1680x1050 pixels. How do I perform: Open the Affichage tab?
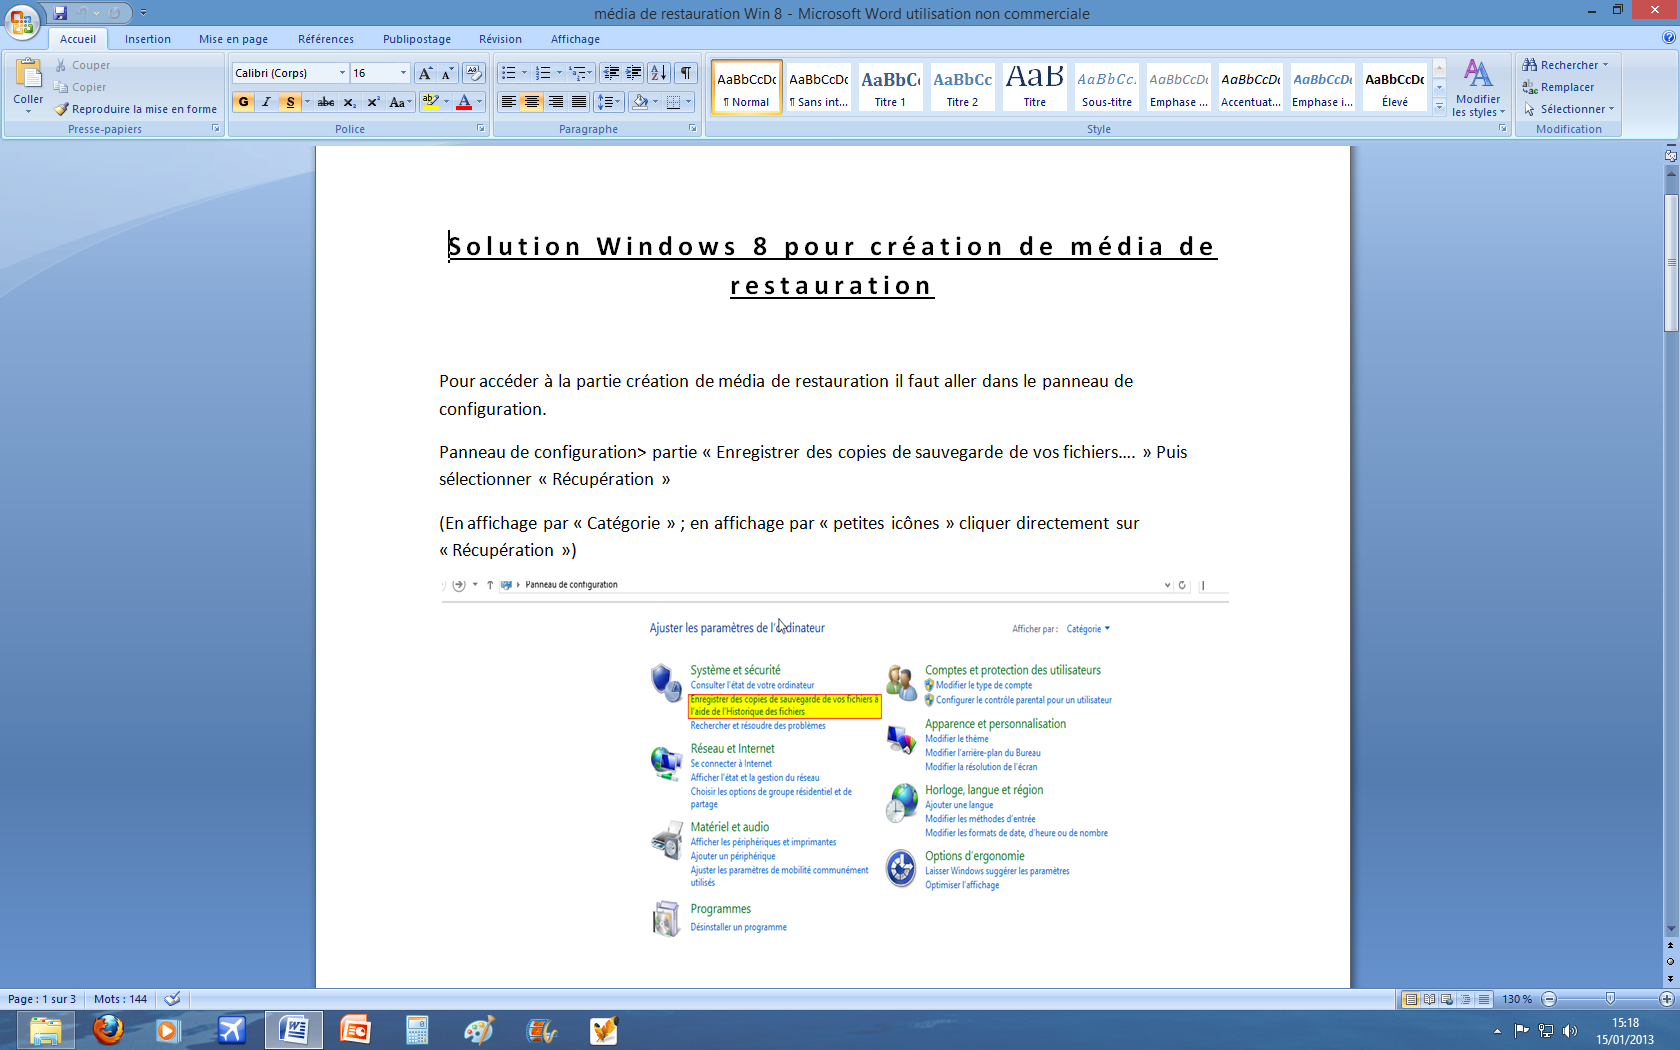(x=575, y=39)
